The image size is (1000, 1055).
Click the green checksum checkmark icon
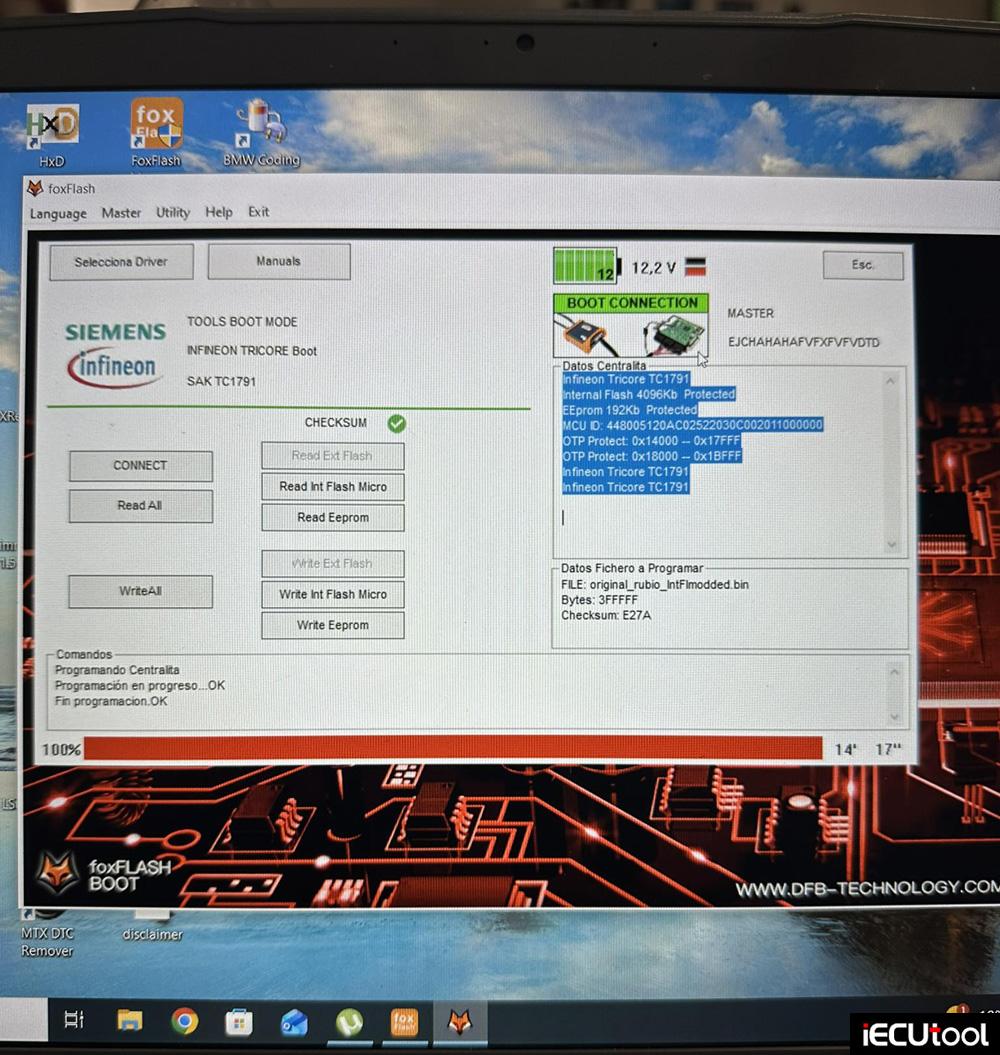coord(397,423)
